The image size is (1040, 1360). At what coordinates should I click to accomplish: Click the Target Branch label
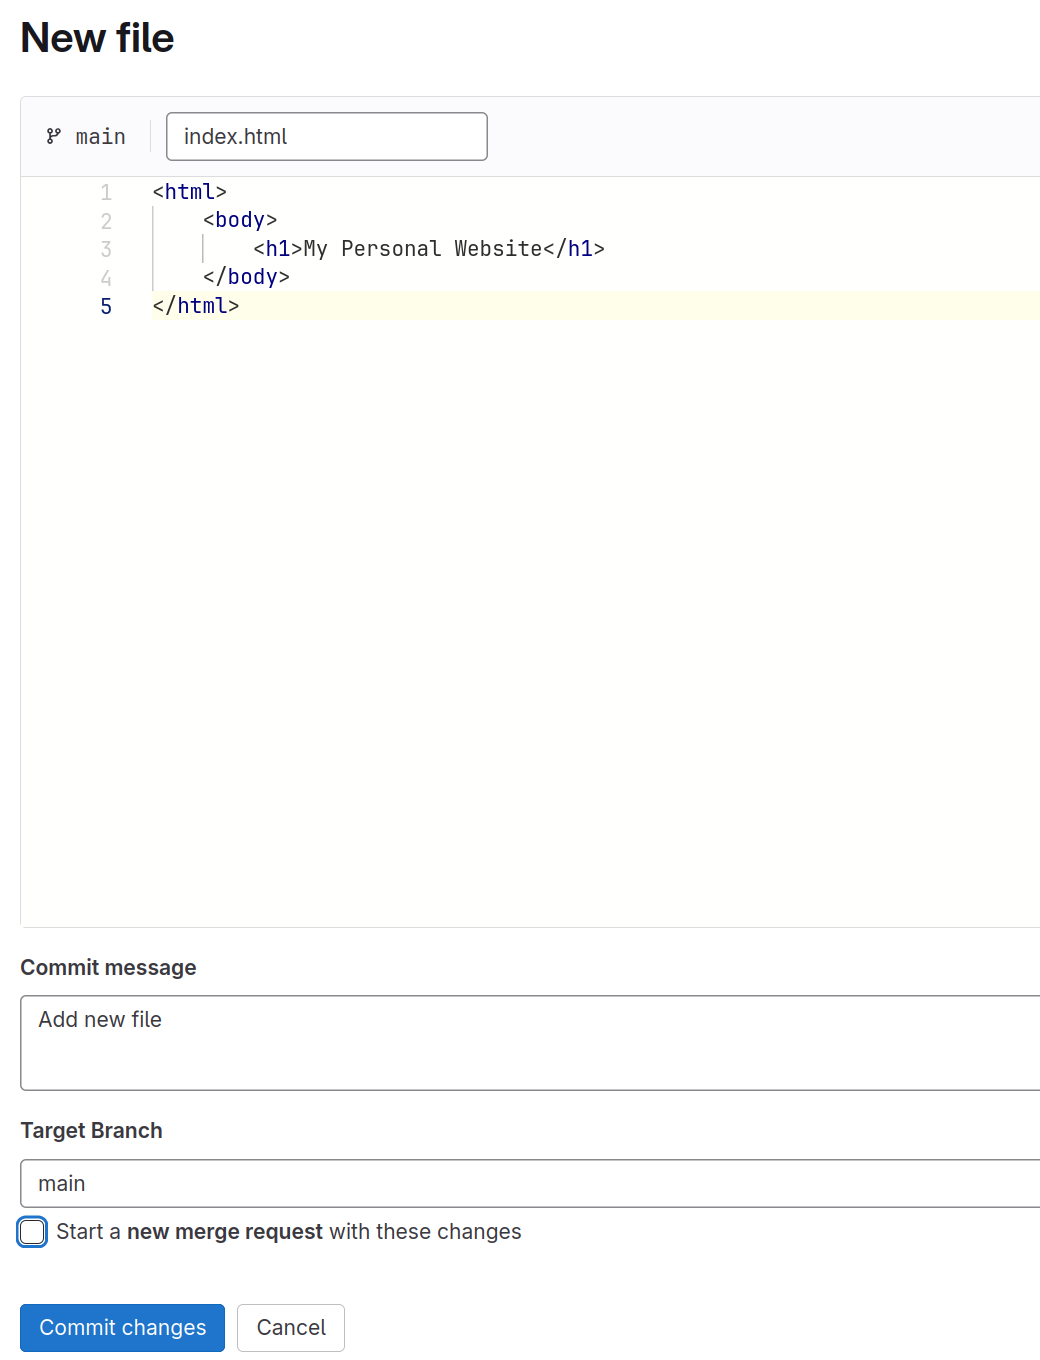pyautogui.click(x=91, y=1131)
